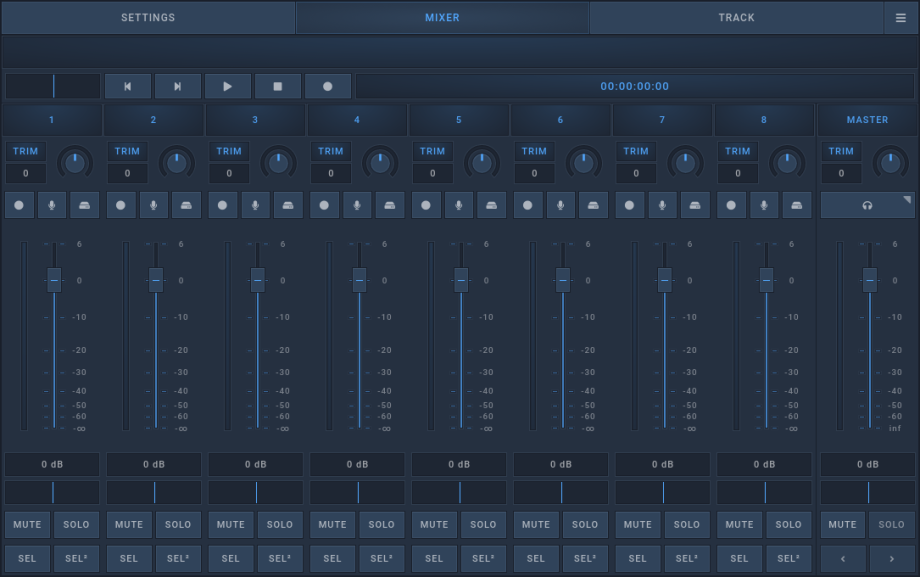Click the transport Play button

click(x=228, y=87)
